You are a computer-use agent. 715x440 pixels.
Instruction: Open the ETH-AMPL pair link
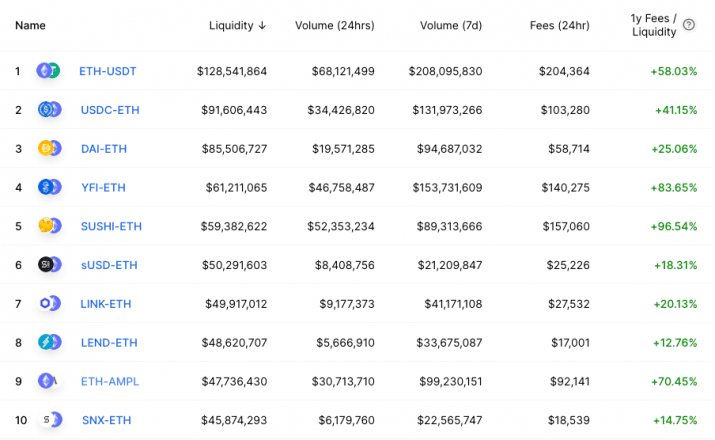(110, 381)
